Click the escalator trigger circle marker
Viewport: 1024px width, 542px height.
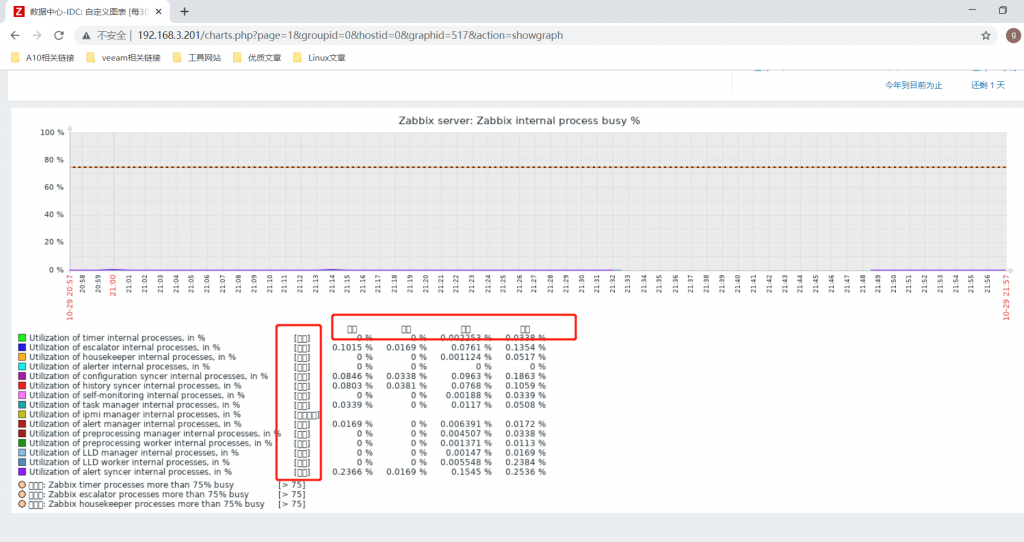coord(22,494)
